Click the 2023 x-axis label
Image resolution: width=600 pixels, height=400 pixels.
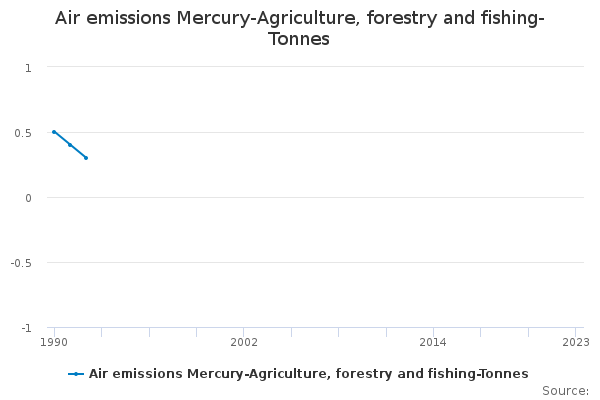575,342
